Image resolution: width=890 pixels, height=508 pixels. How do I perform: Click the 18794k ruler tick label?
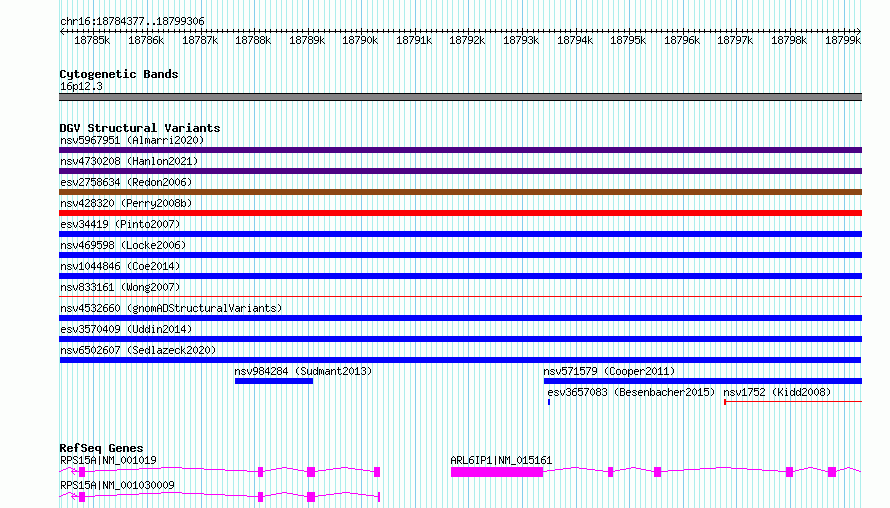coord(575,40)
